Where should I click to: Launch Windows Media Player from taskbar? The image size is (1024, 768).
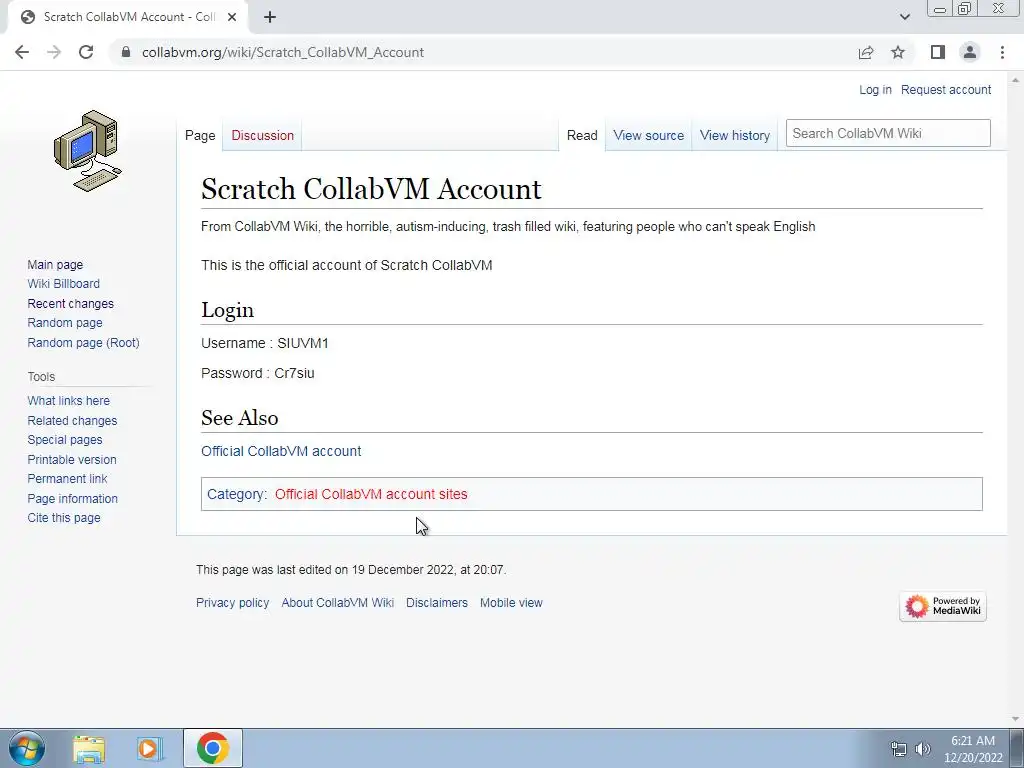tap(150, 748)
